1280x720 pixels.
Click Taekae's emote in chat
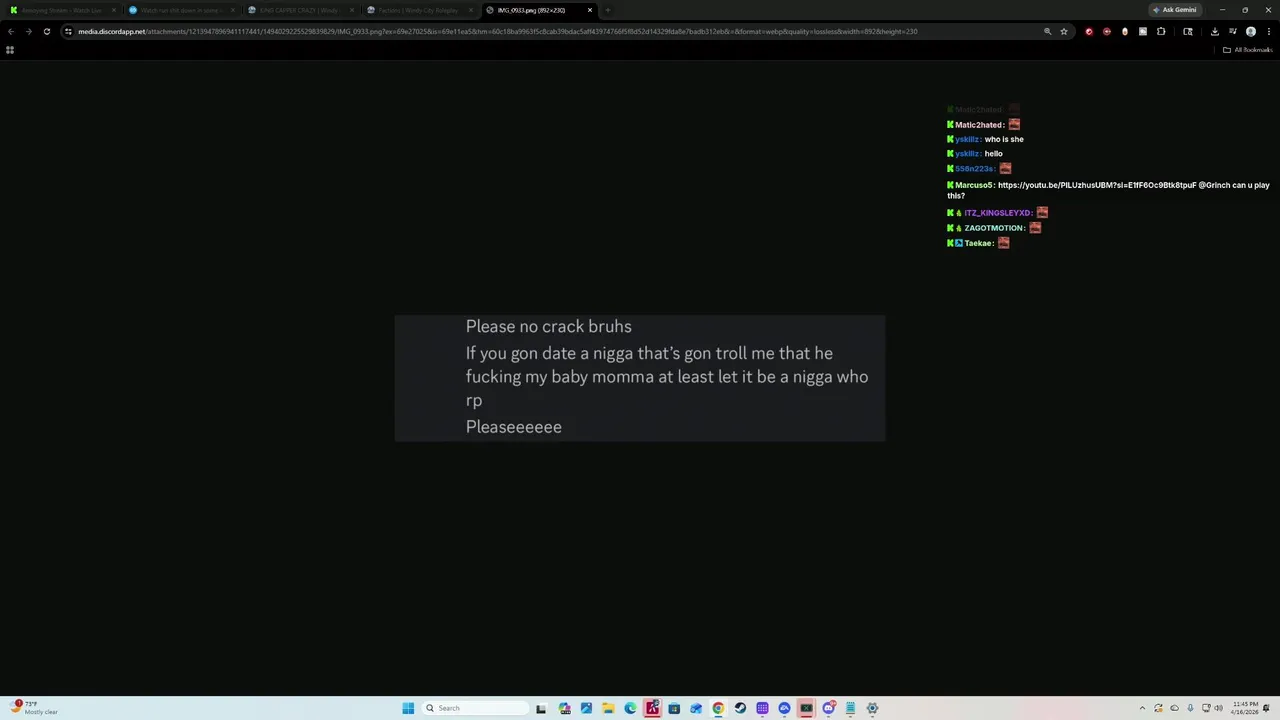(1004, 243)
